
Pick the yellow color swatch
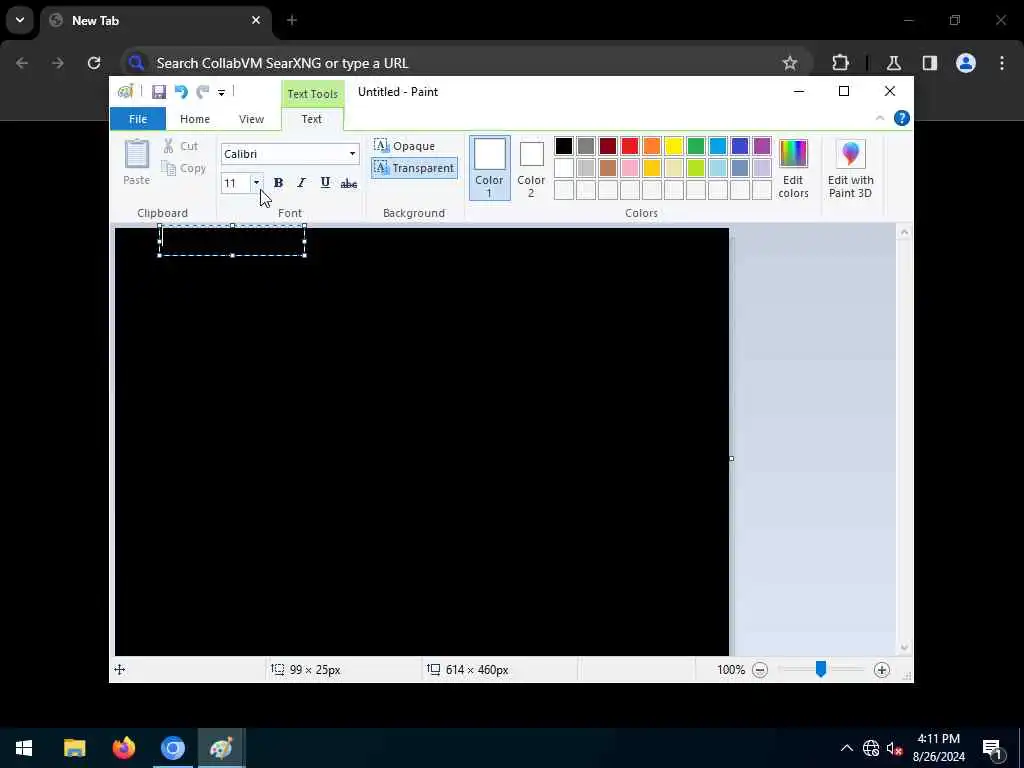coord(674,146)
